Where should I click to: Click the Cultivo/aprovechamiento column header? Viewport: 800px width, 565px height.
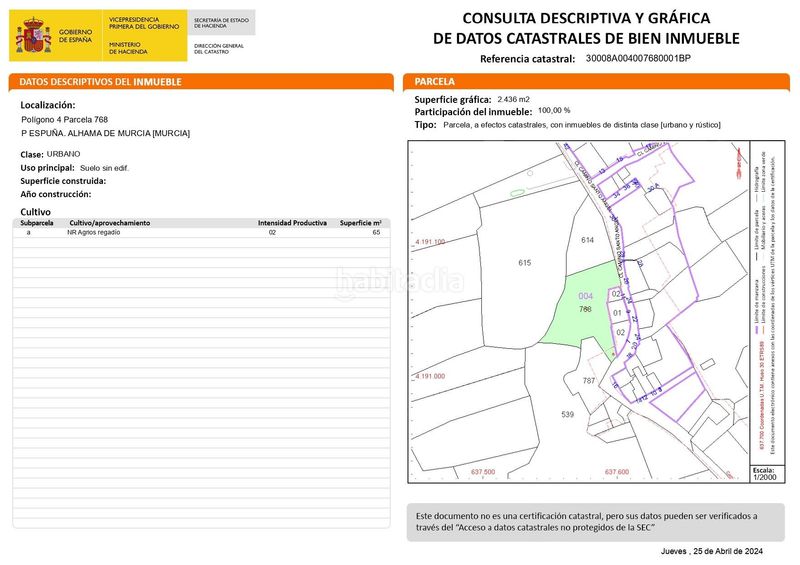(109, 223)
